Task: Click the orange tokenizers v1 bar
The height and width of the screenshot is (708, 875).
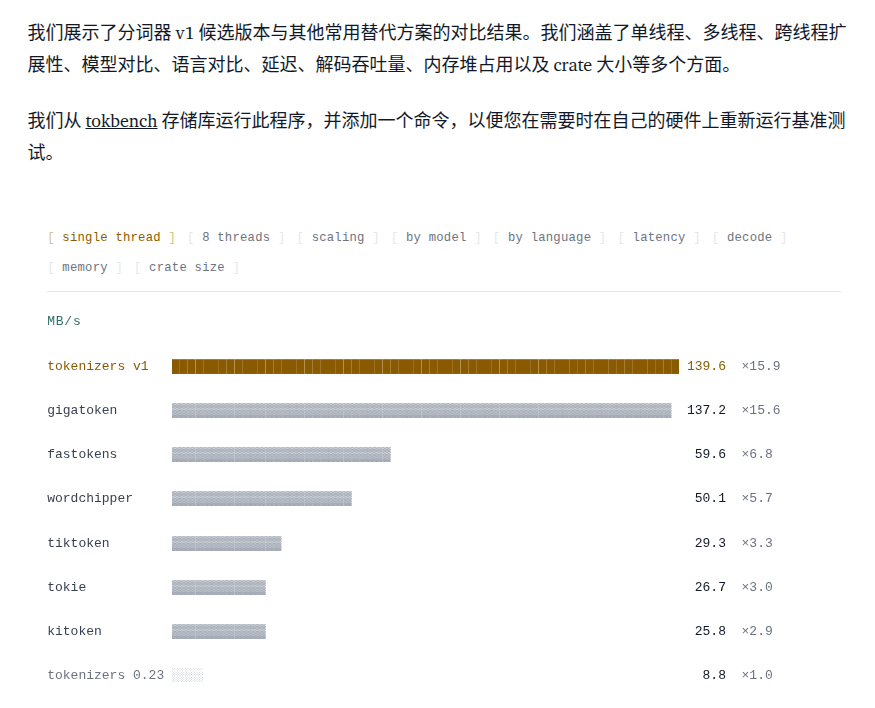Action: pyautogui.click(x=425, y=367)
